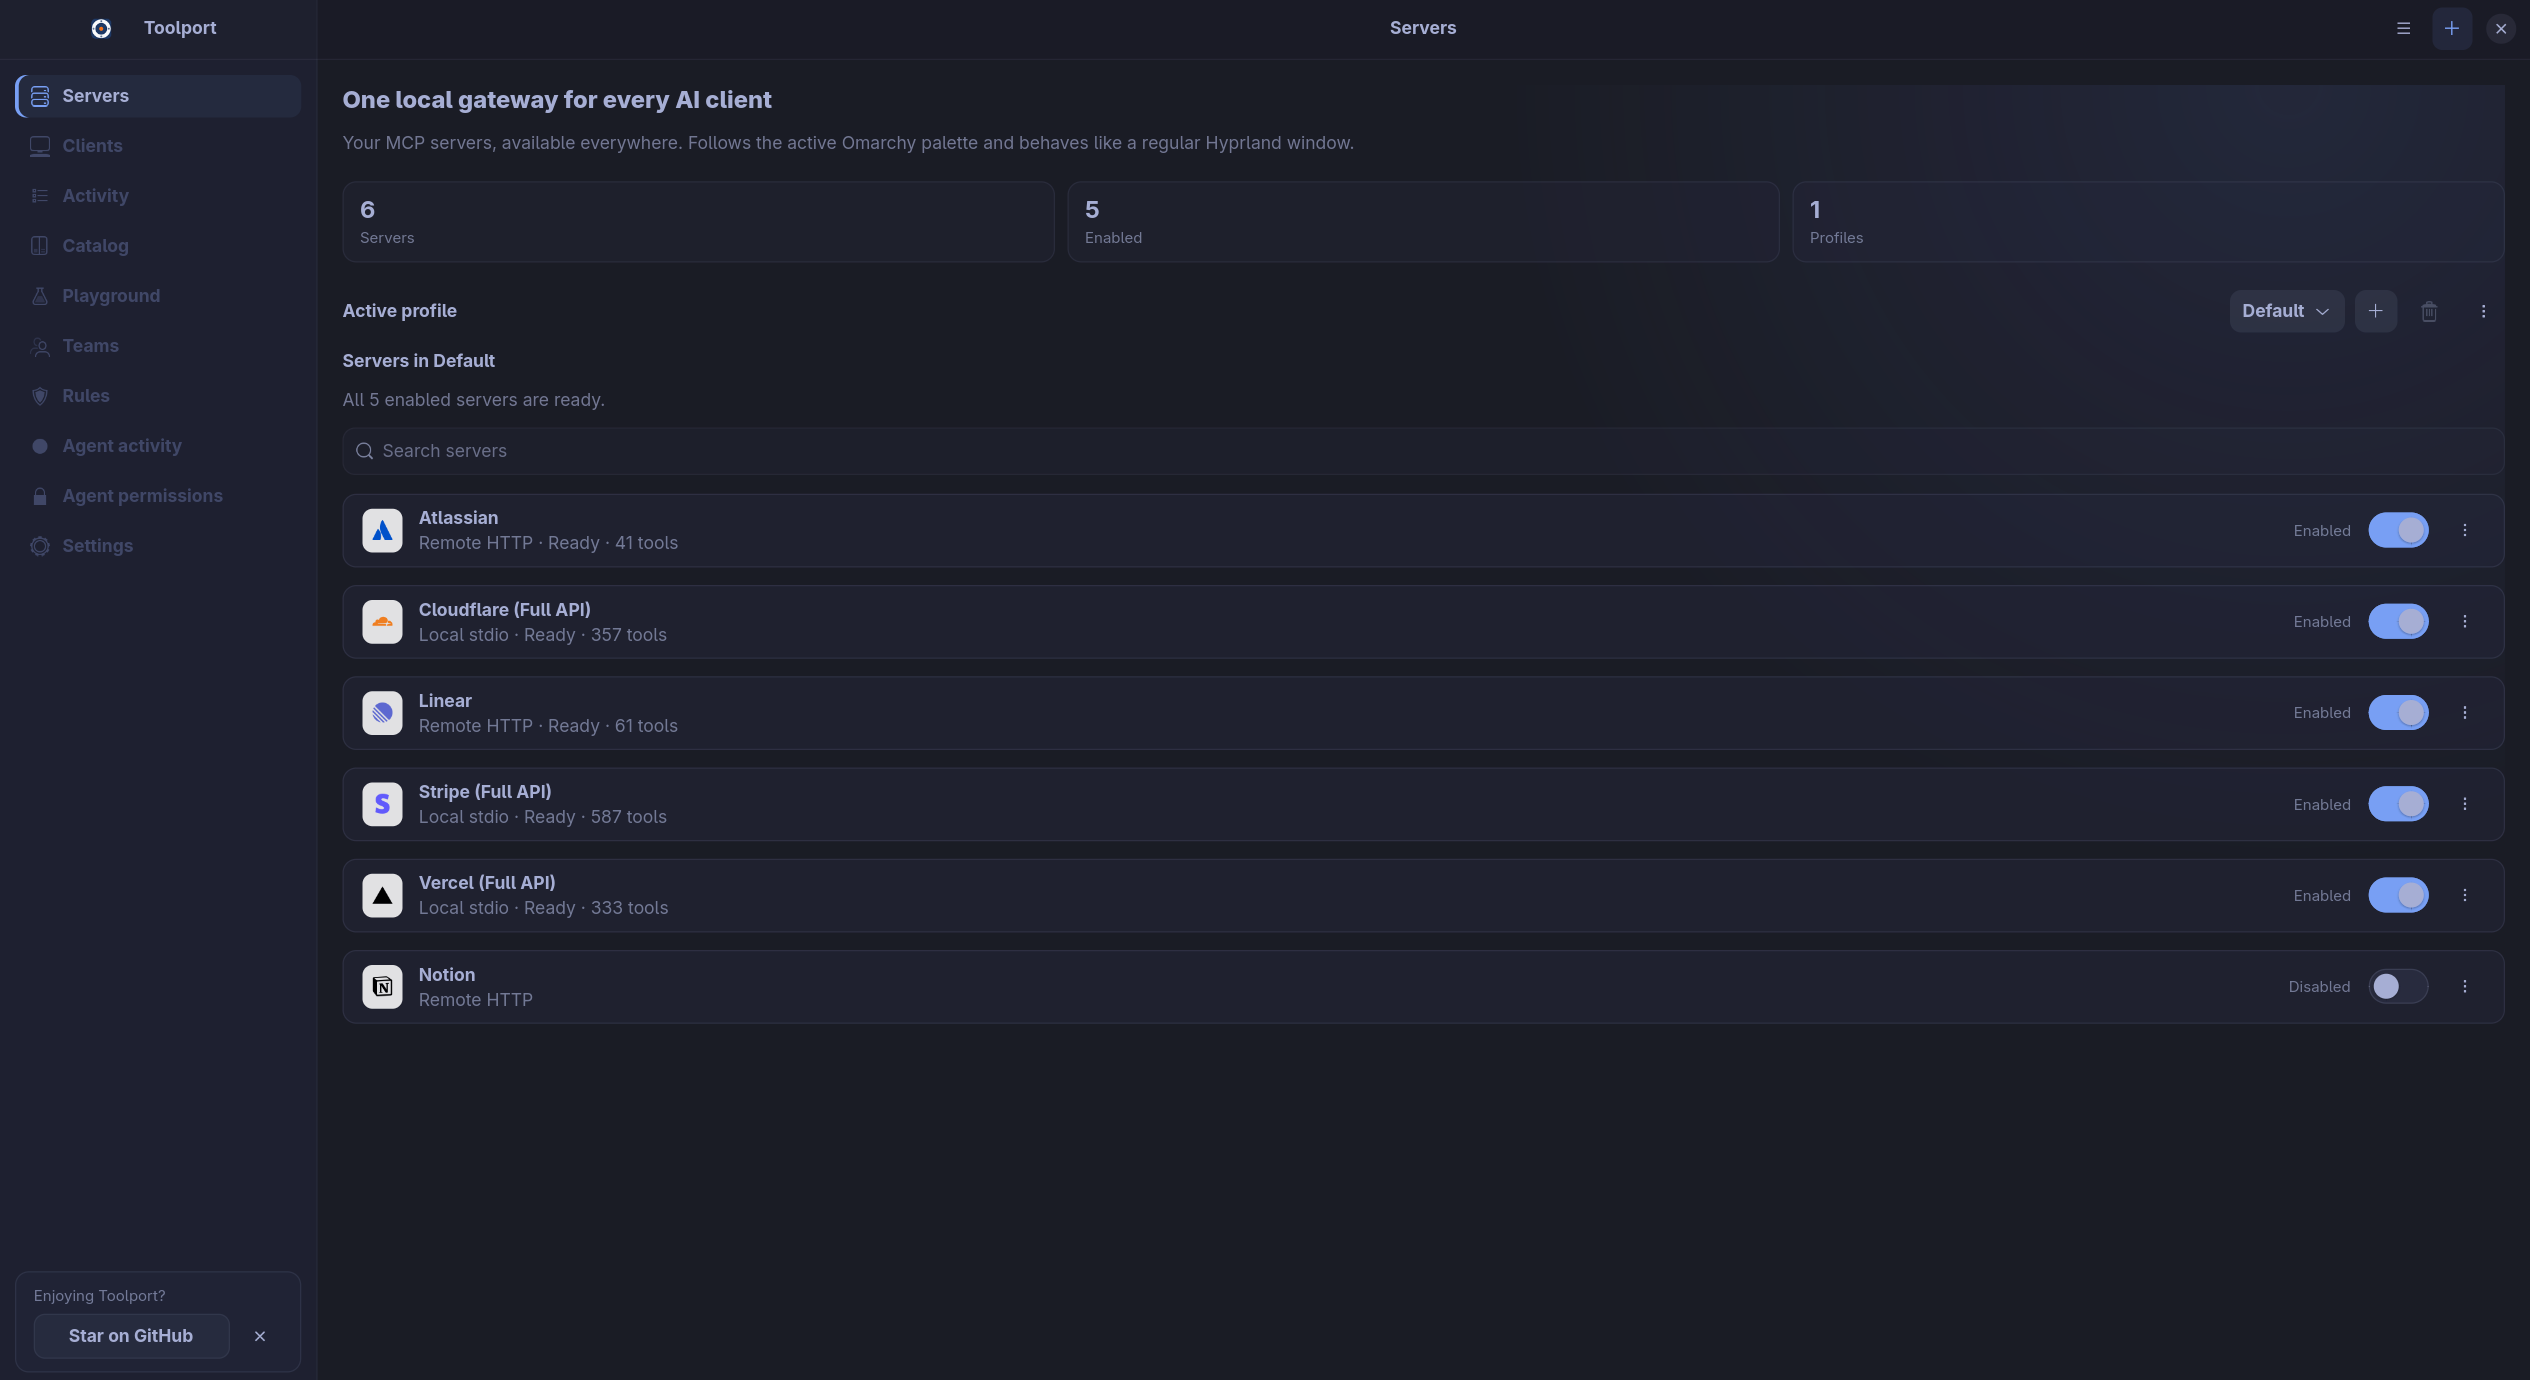Click the Notion server icon
Screen dimensions: 2530x1380
coord(382,987)
